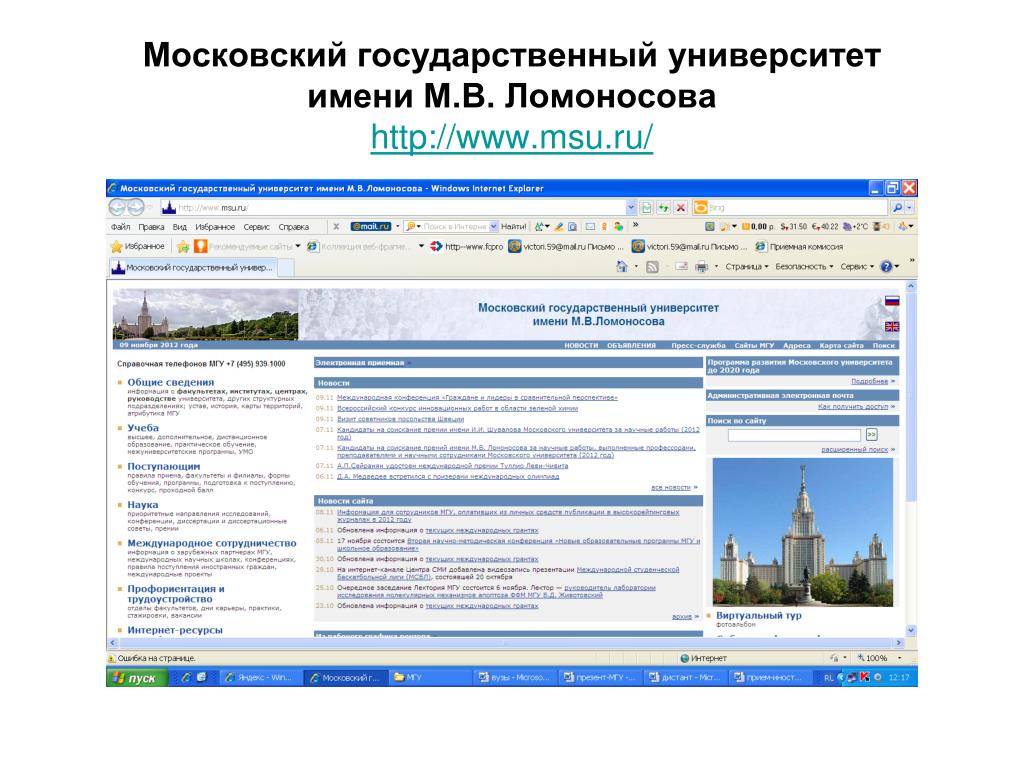Open the МГУ folder taskbar button

click(430, 678)
